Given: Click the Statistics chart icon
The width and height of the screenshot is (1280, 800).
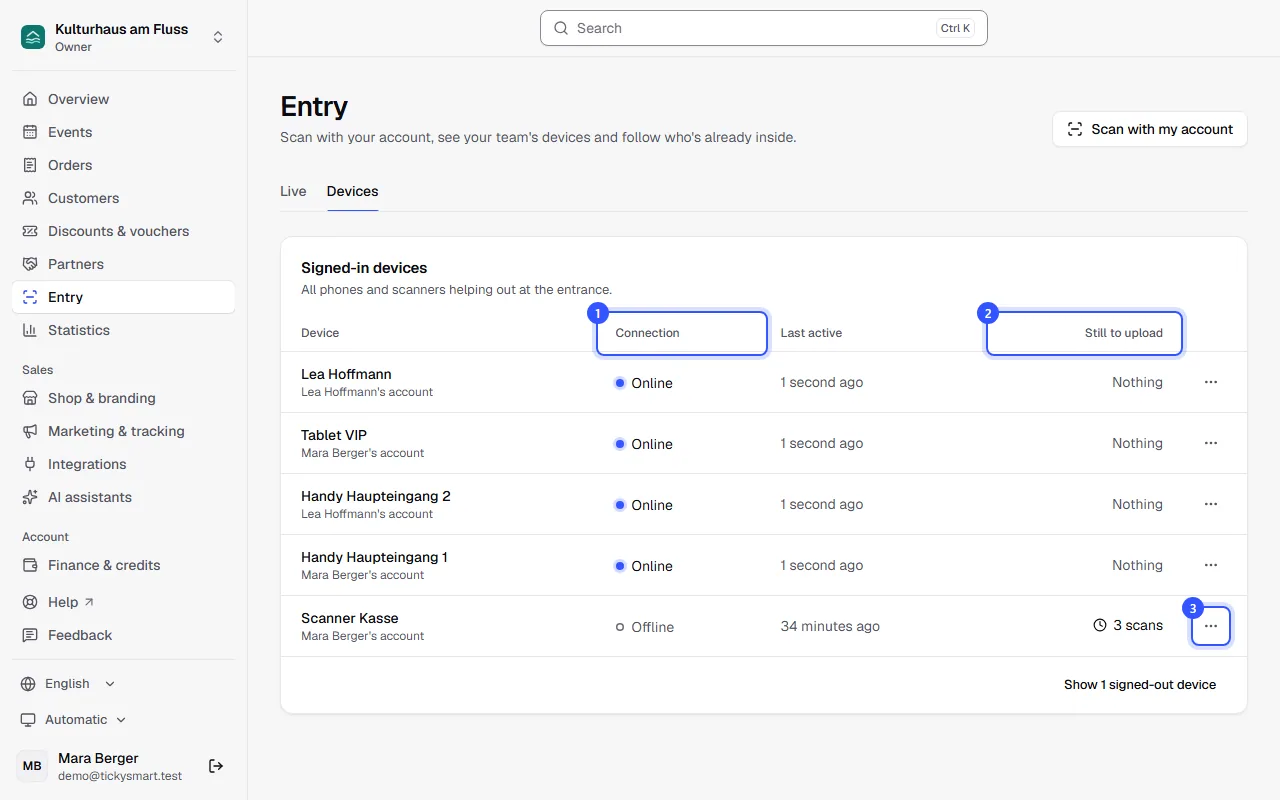Looking at the screenshot, I should pyautogui.click(x=30, y=330).
